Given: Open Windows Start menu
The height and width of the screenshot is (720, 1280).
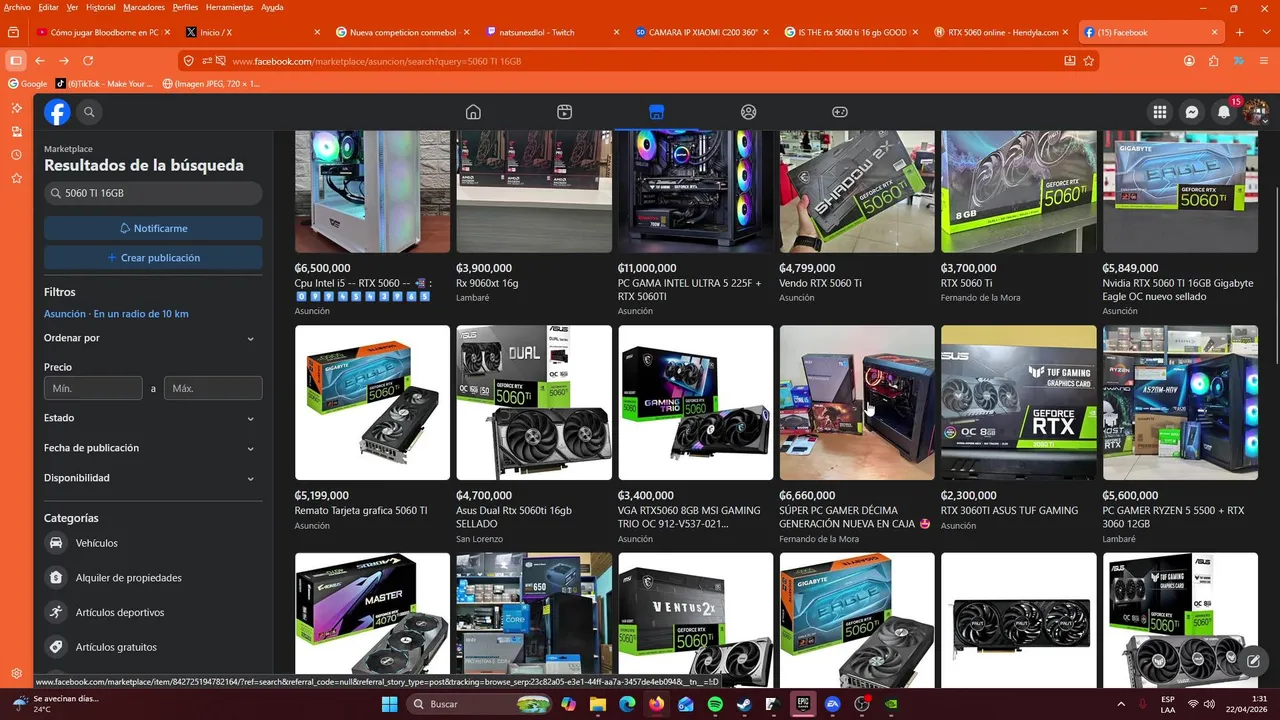Looking at the screenshot, I should [390, 704].
